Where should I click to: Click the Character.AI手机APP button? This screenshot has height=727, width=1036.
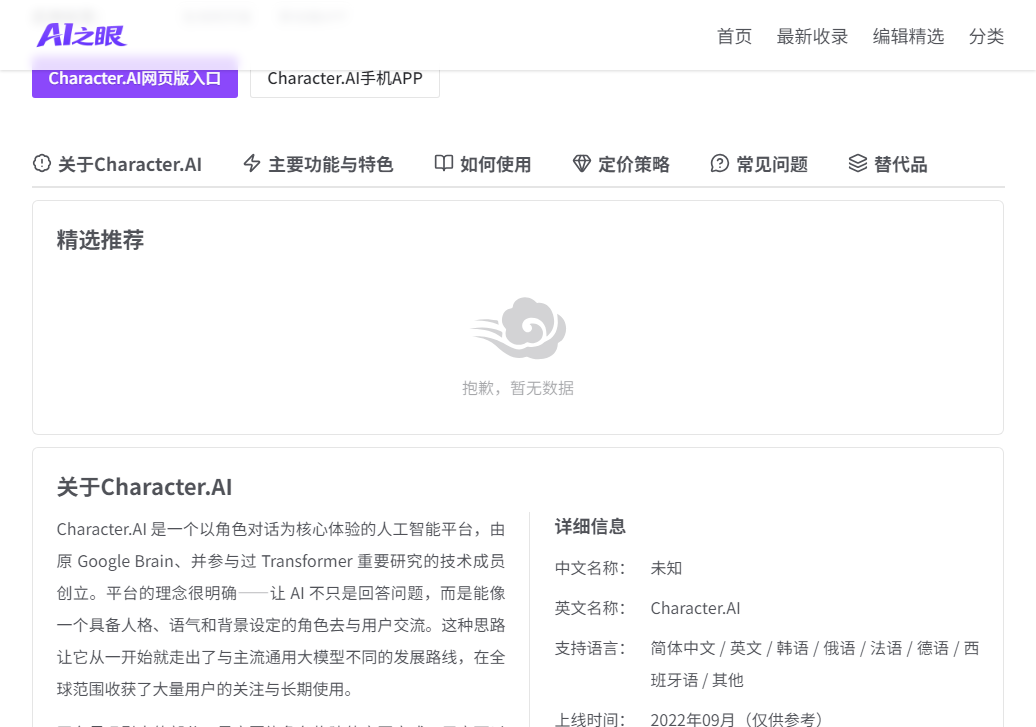click(345, 79)
